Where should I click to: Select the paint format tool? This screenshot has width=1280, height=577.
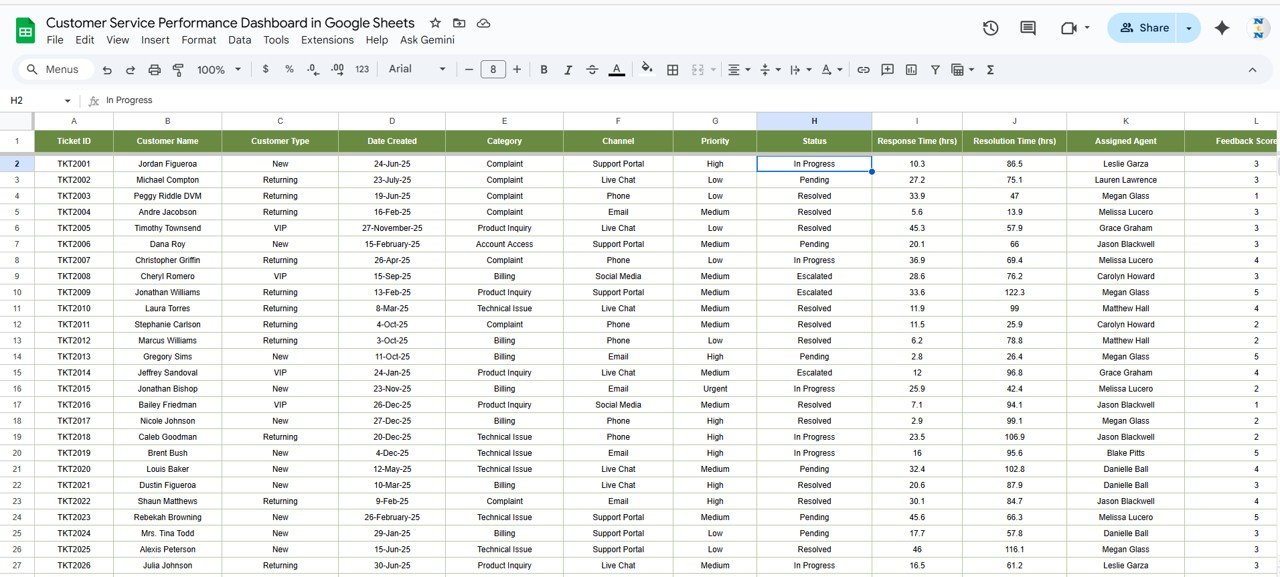180,69
